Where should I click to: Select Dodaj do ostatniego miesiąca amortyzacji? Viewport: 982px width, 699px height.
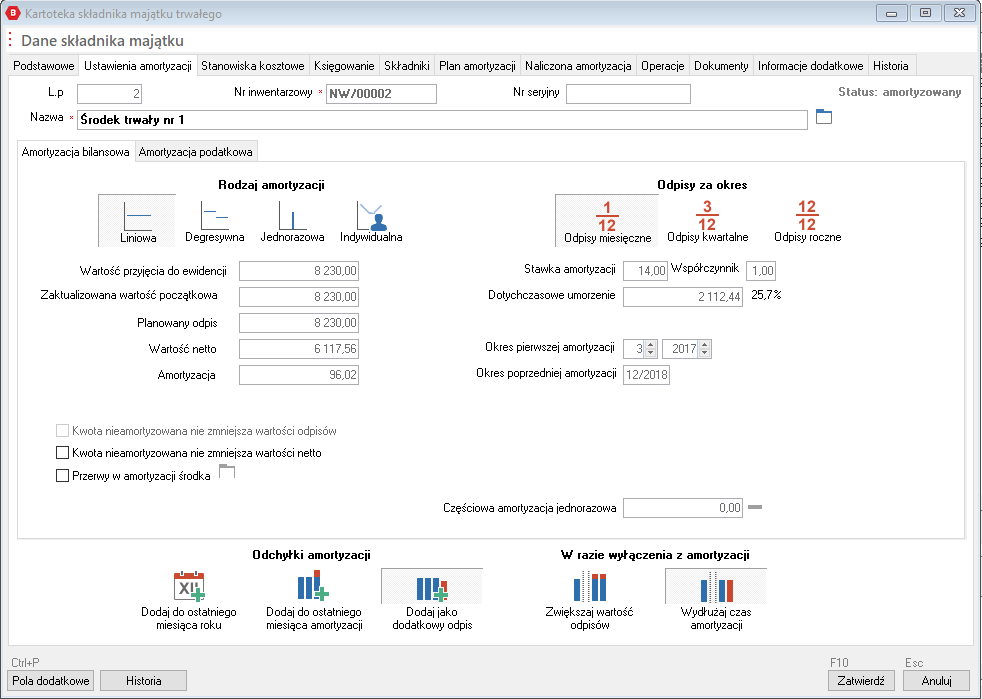click(314, 601)
